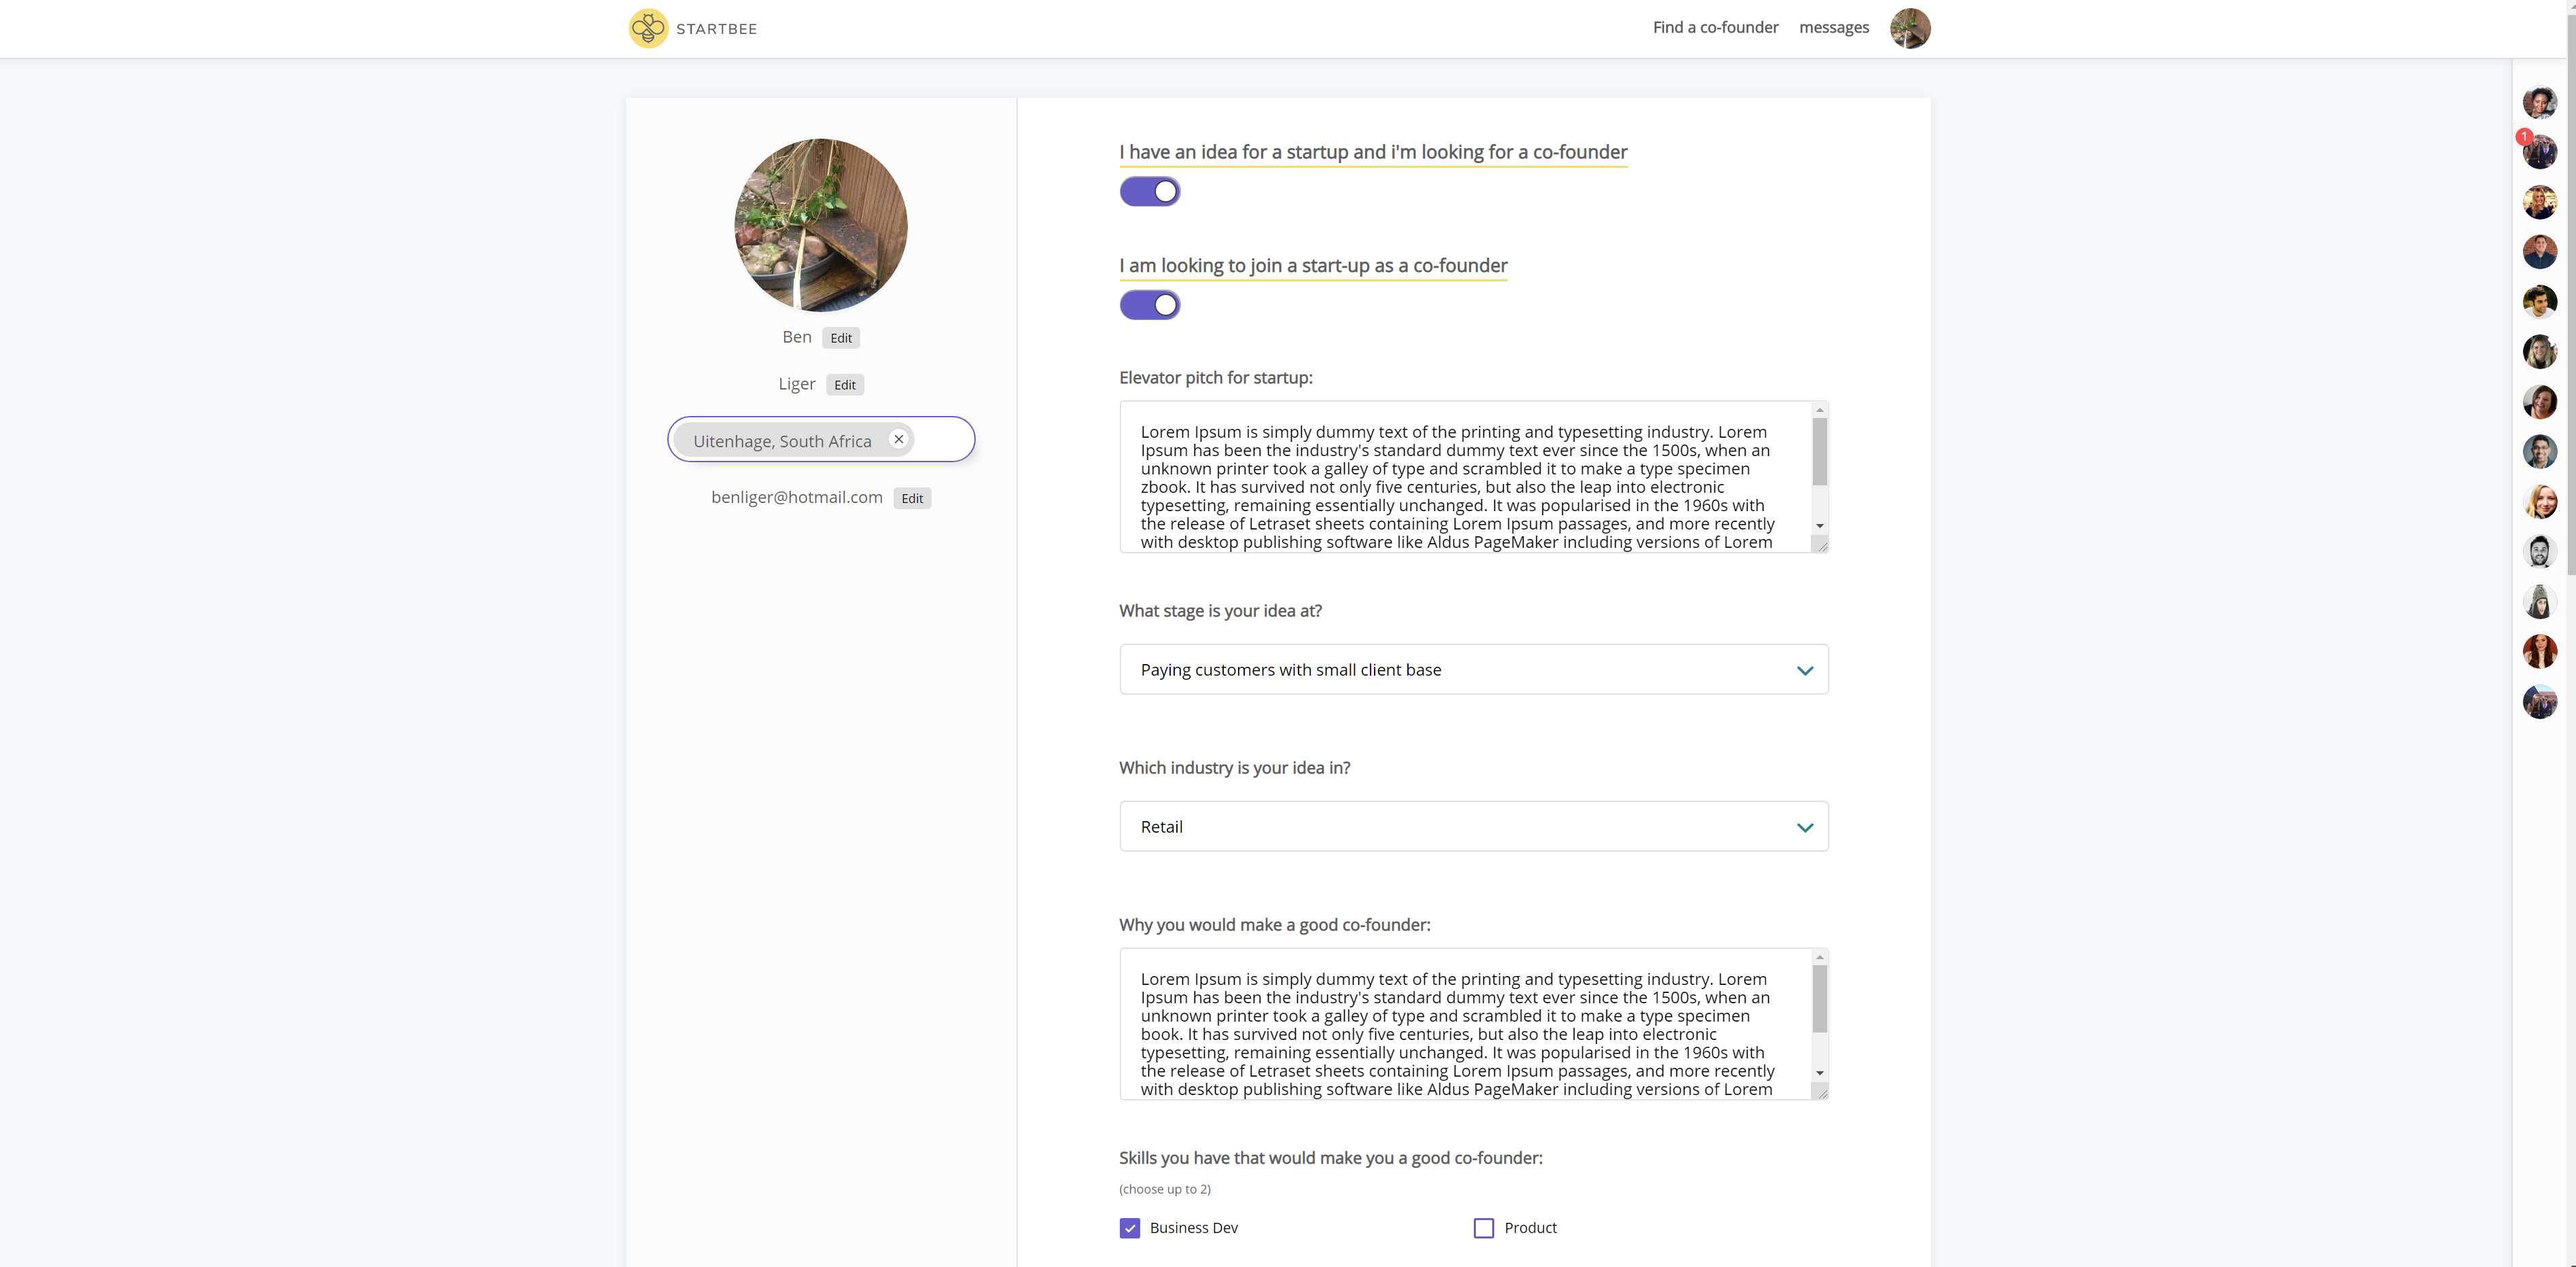Click the elevator pitch scrollbar thumb
Image resolution: width=2576 pixels, height=1267 pixels.
1819,452
